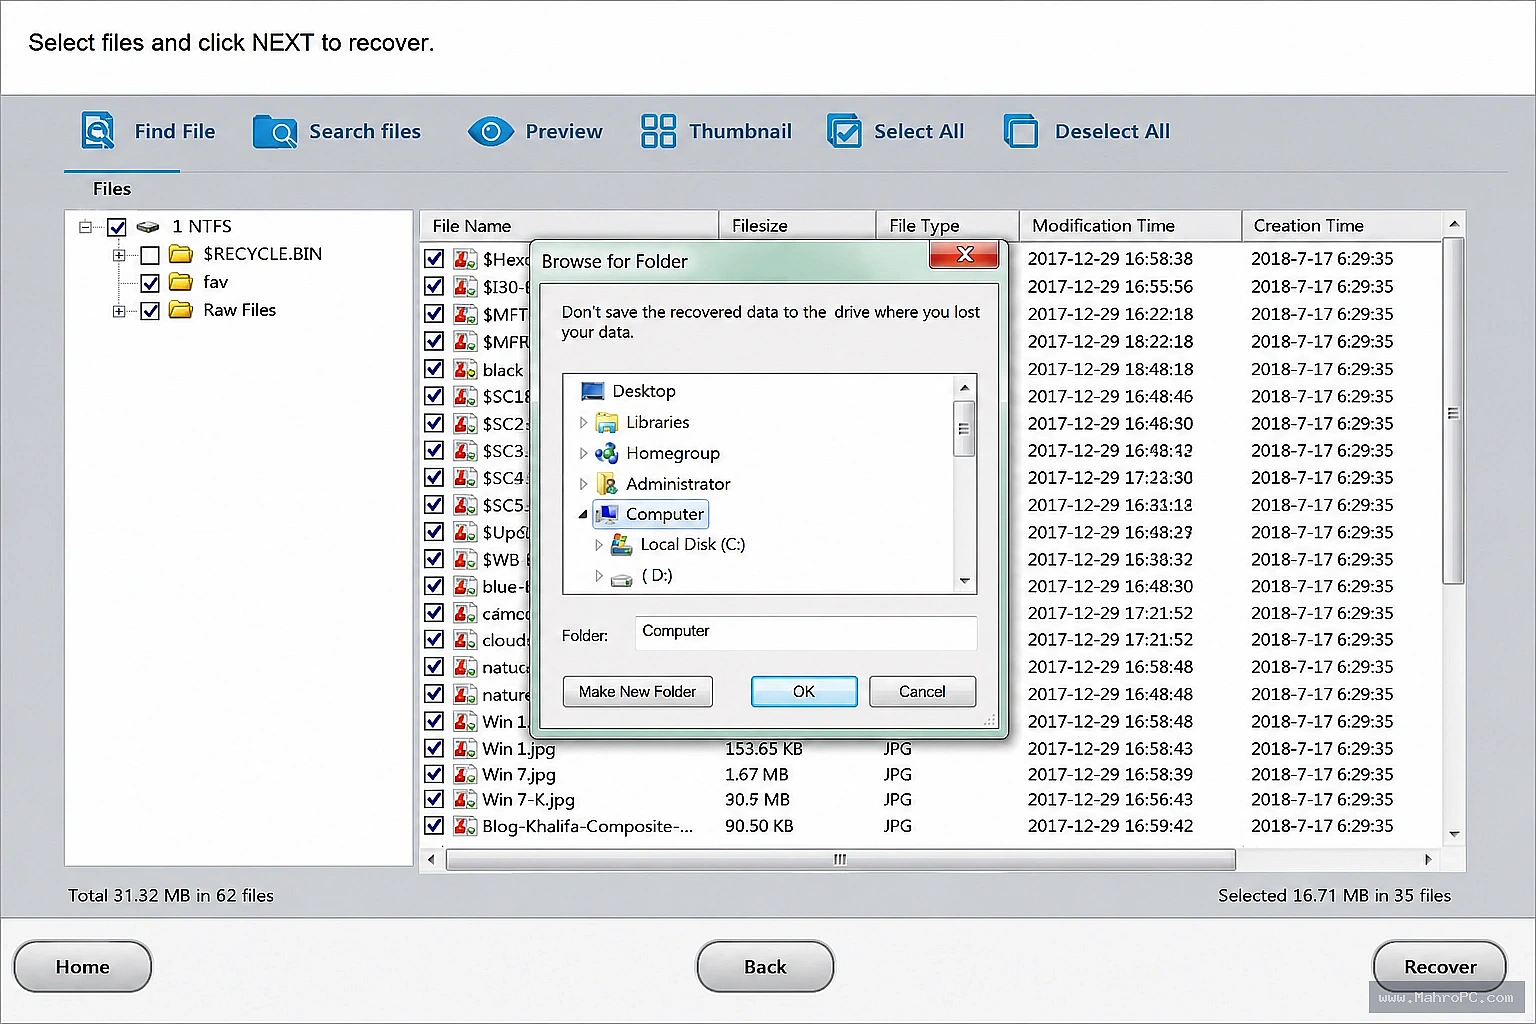Click the Local Disk (C:) drive icon
Image resolution: width=1536 pixels, height=1024 pixels.
(621, 545)
